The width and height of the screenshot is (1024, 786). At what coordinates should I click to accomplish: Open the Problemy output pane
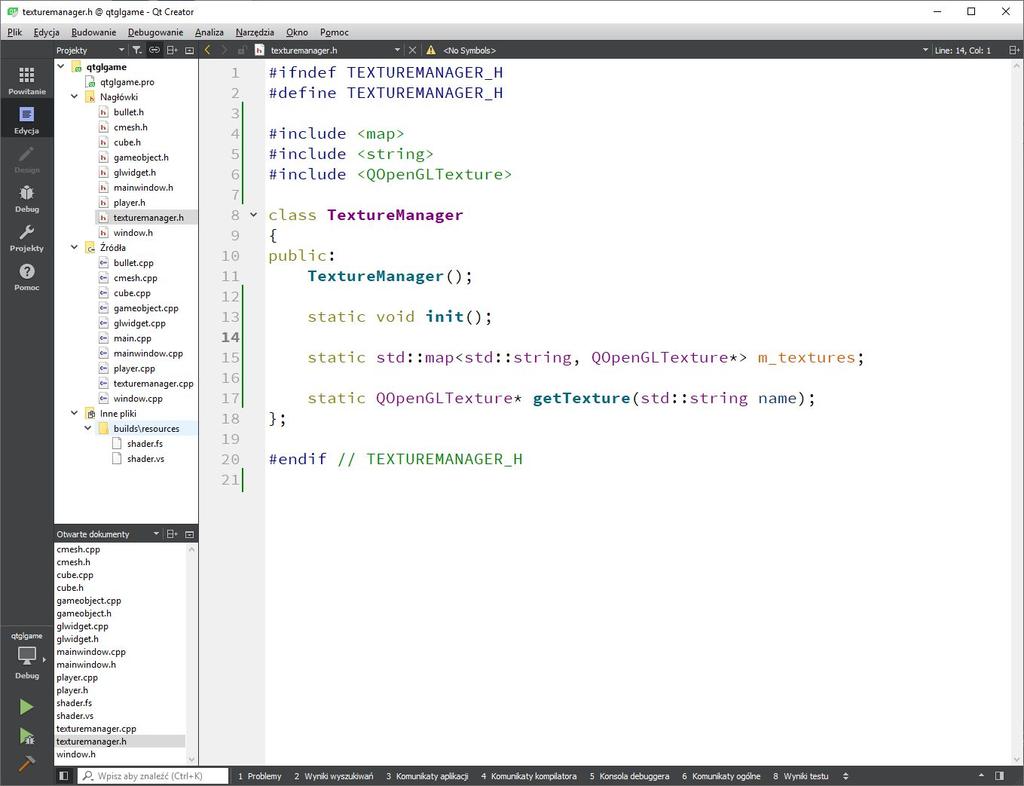tap(259, 776)
